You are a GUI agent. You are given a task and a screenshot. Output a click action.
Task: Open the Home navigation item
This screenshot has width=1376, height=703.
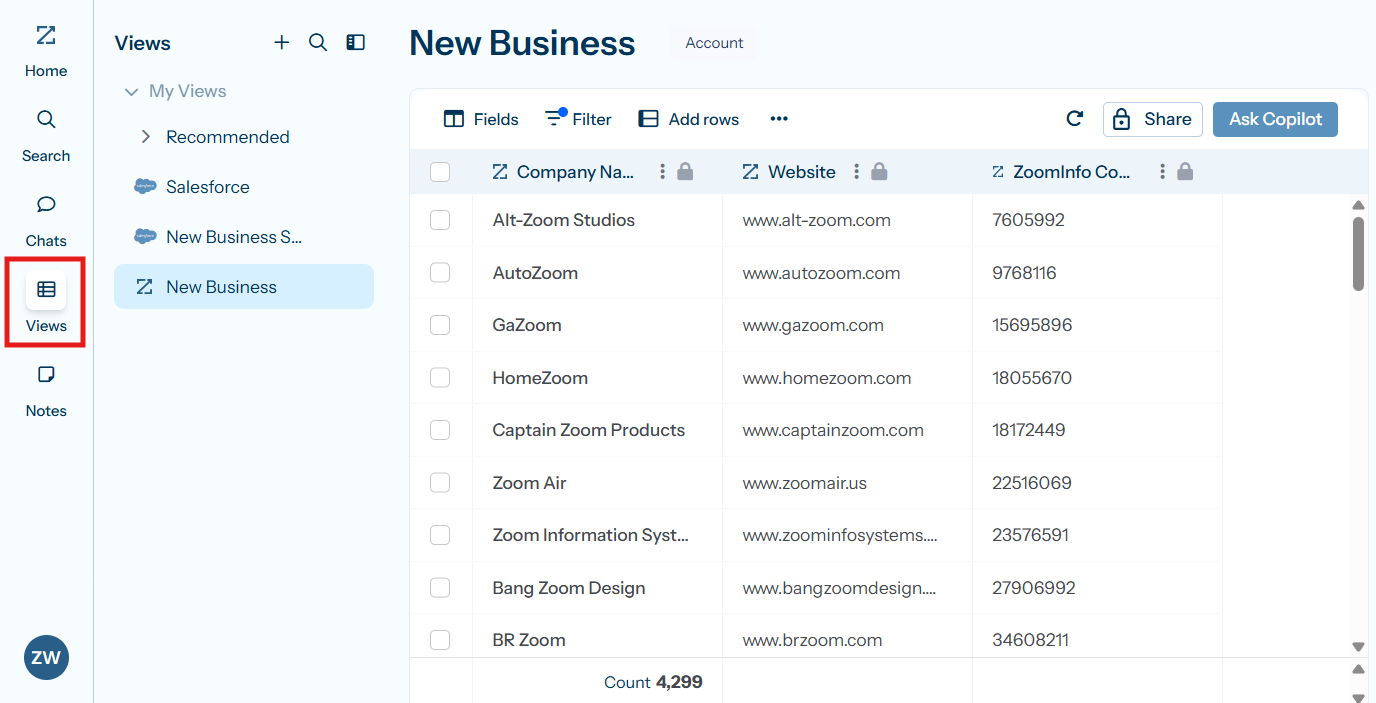46,52
